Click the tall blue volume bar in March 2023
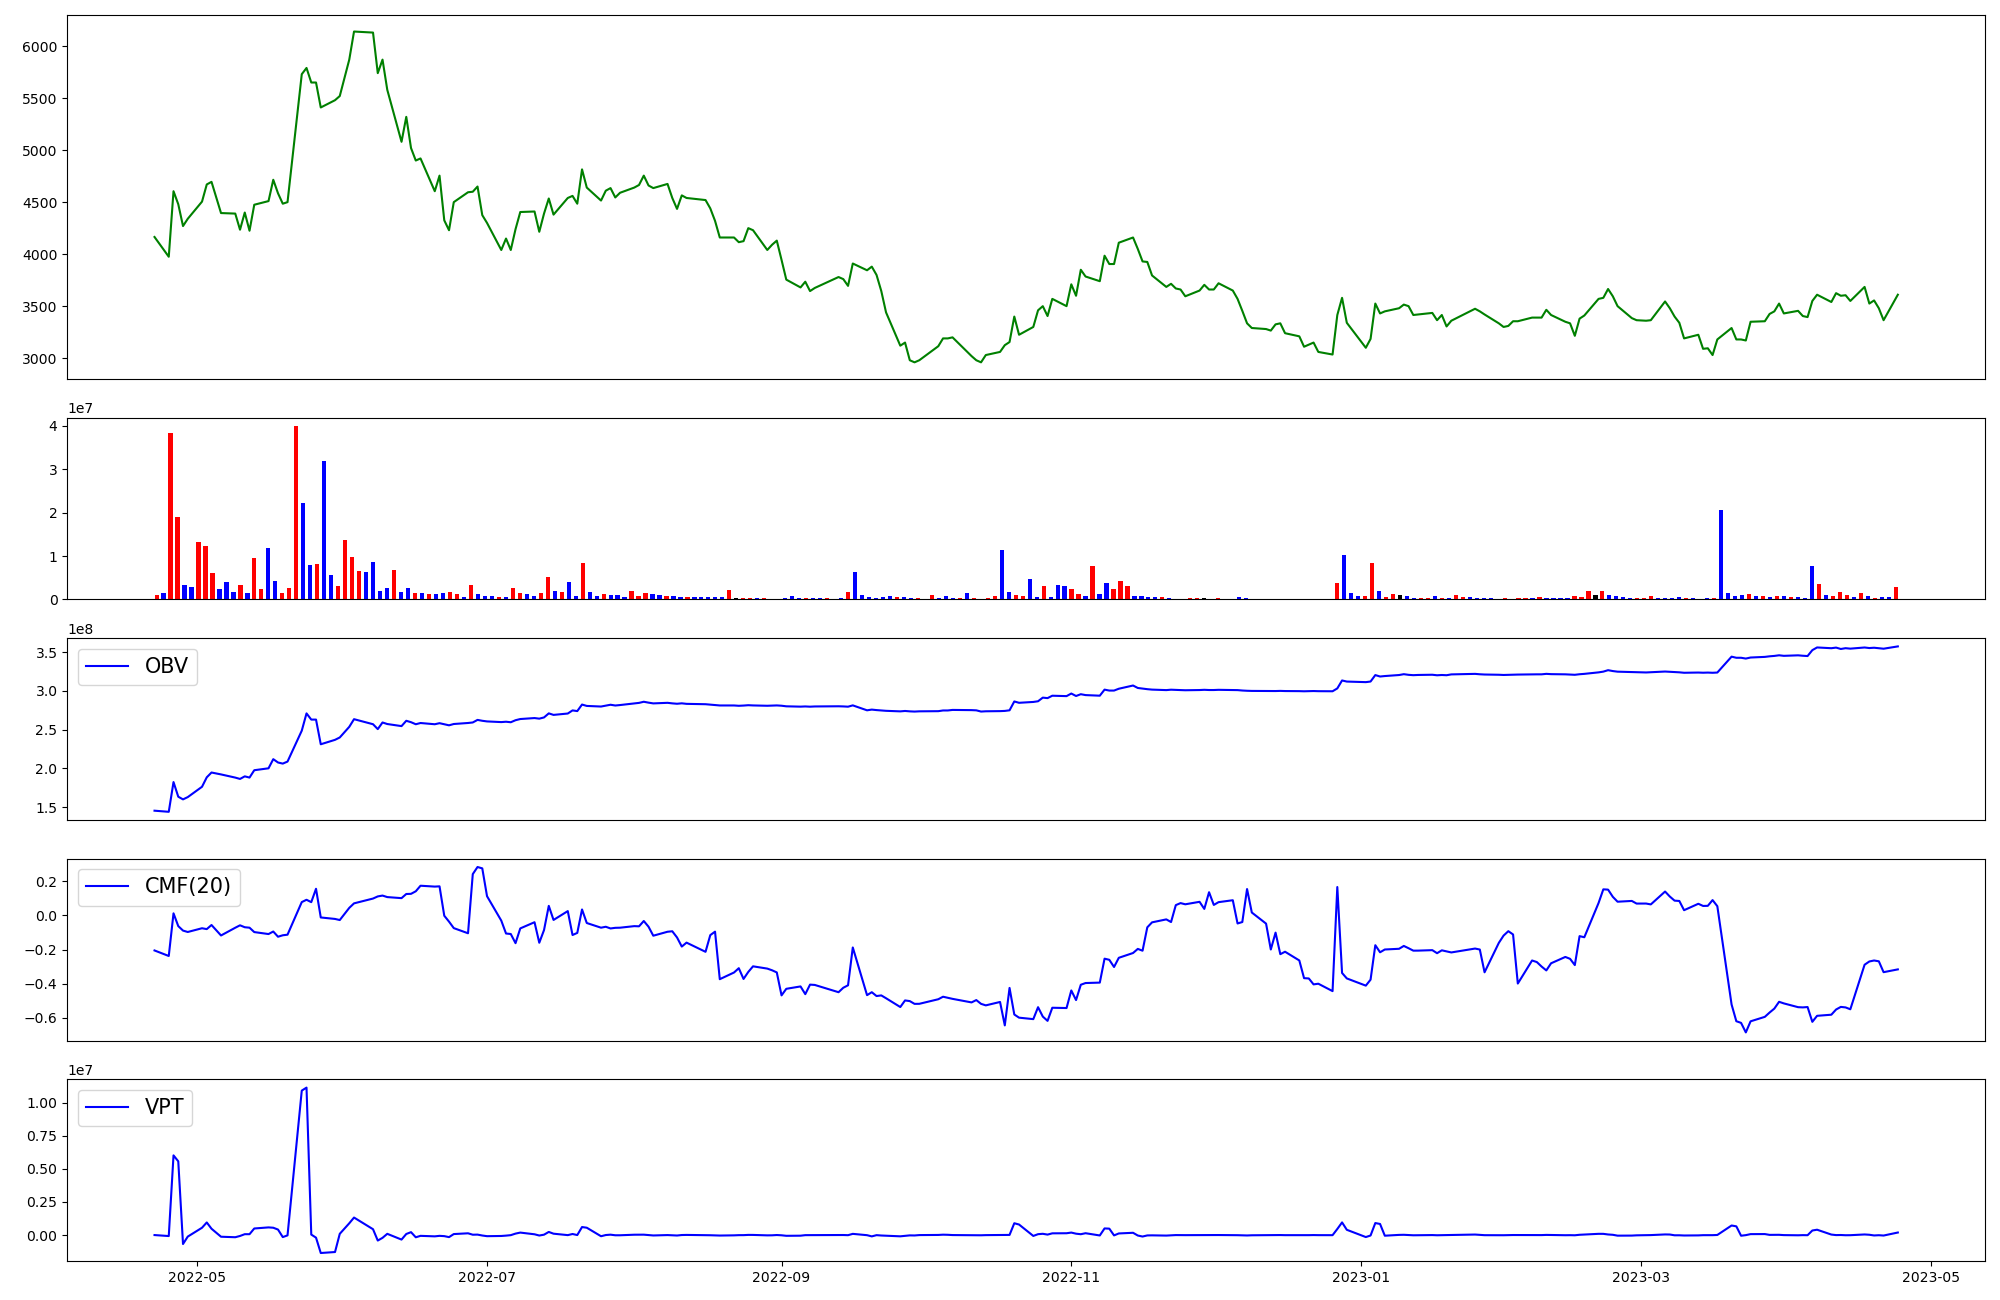The width and height of the screenshot is (2000, 1300). pos(1721,555)
